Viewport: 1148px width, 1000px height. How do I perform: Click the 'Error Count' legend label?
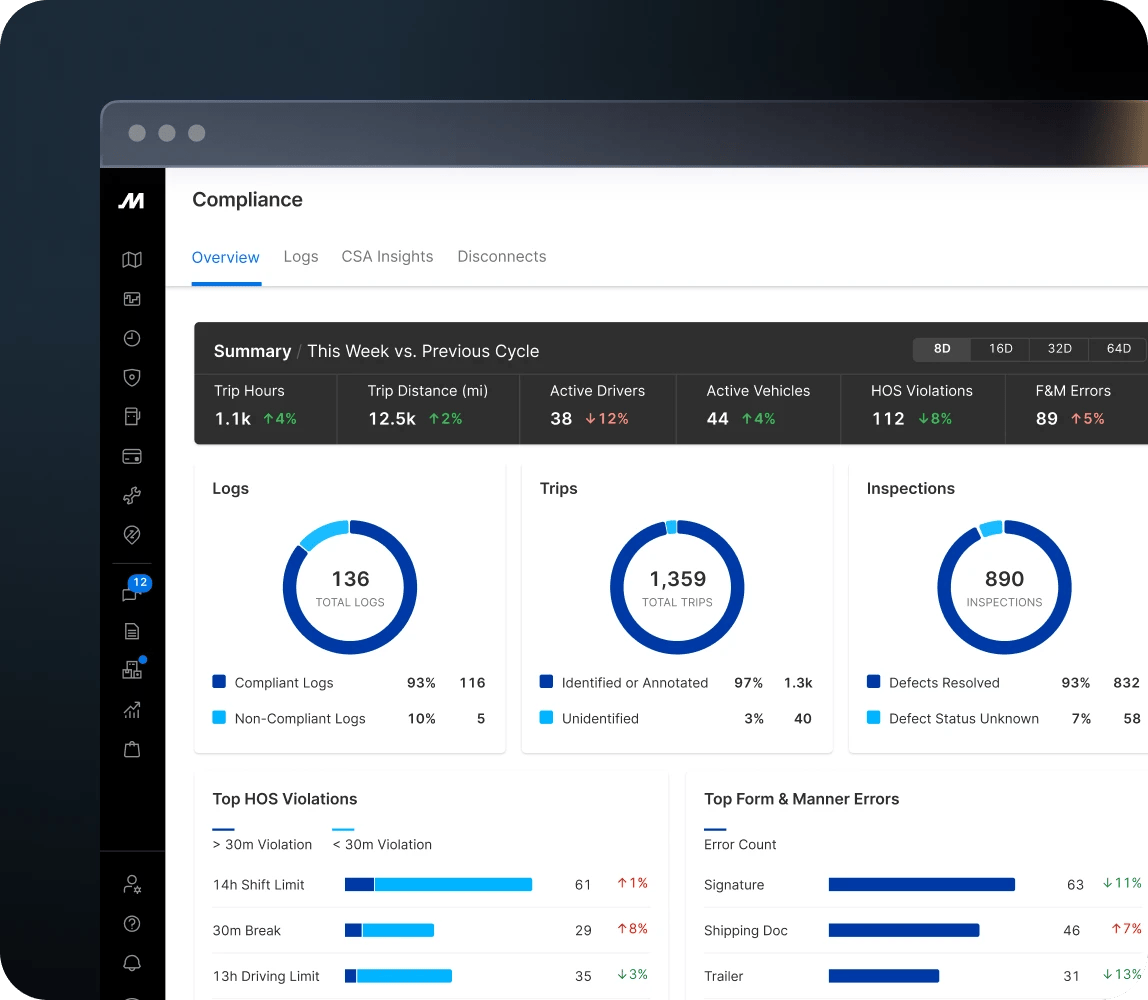click(740, 845)
